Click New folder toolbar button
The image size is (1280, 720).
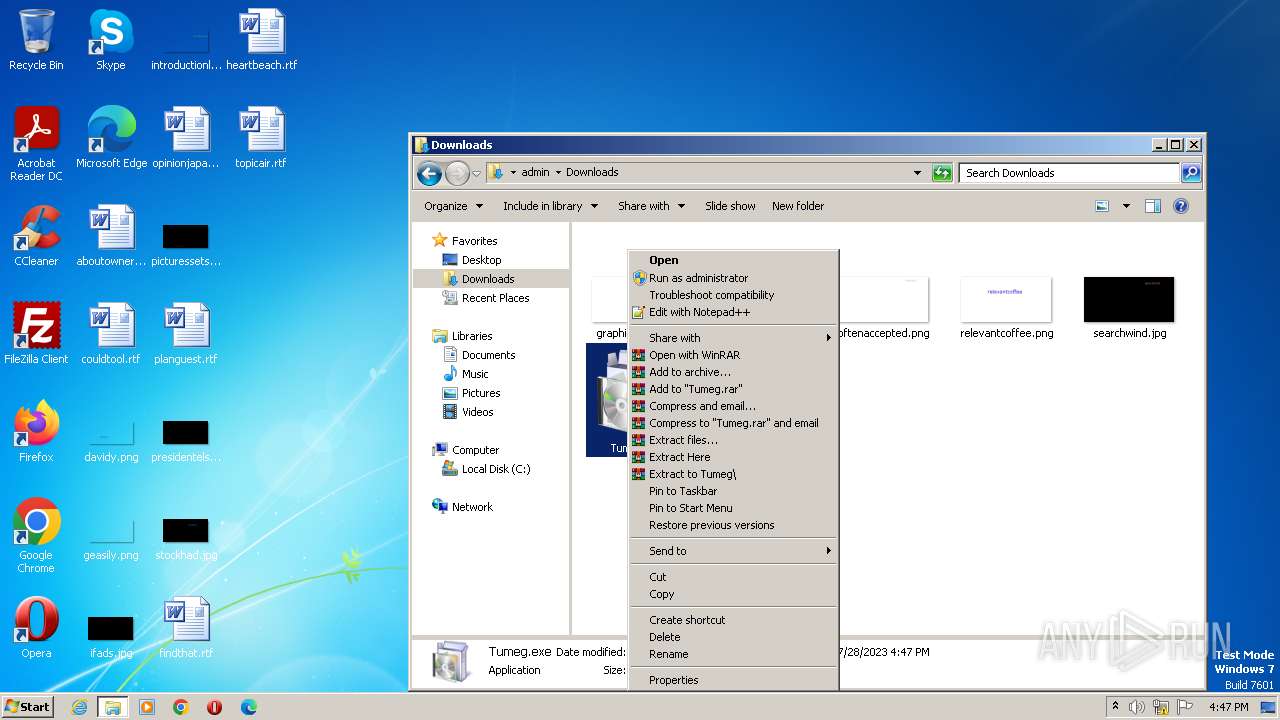(x=798, y=206)
